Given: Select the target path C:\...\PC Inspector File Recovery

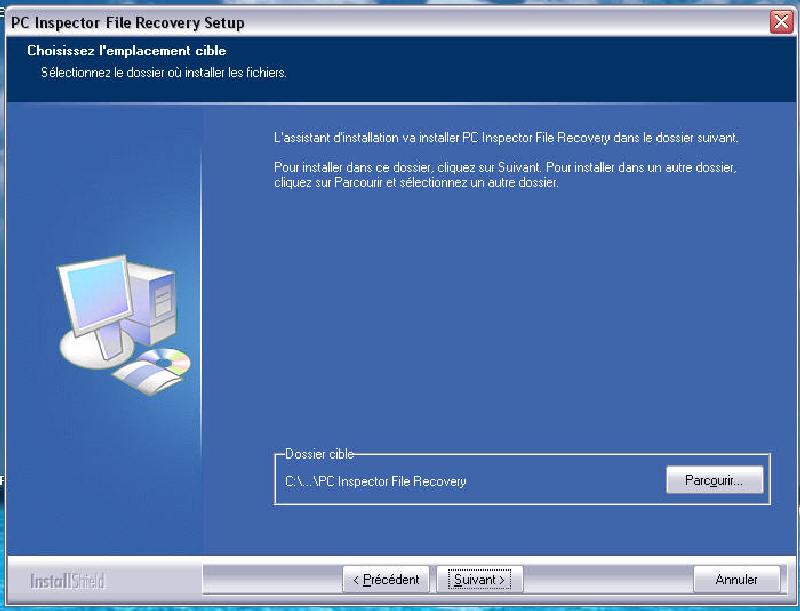Looking at the screenshot, I should [376, 481].
